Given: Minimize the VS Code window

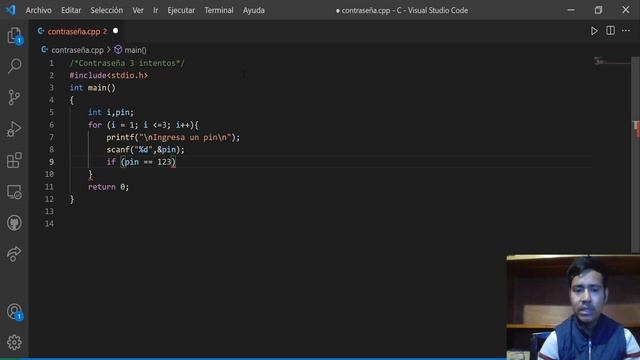Looking at the screenshot, I should 571,10.
